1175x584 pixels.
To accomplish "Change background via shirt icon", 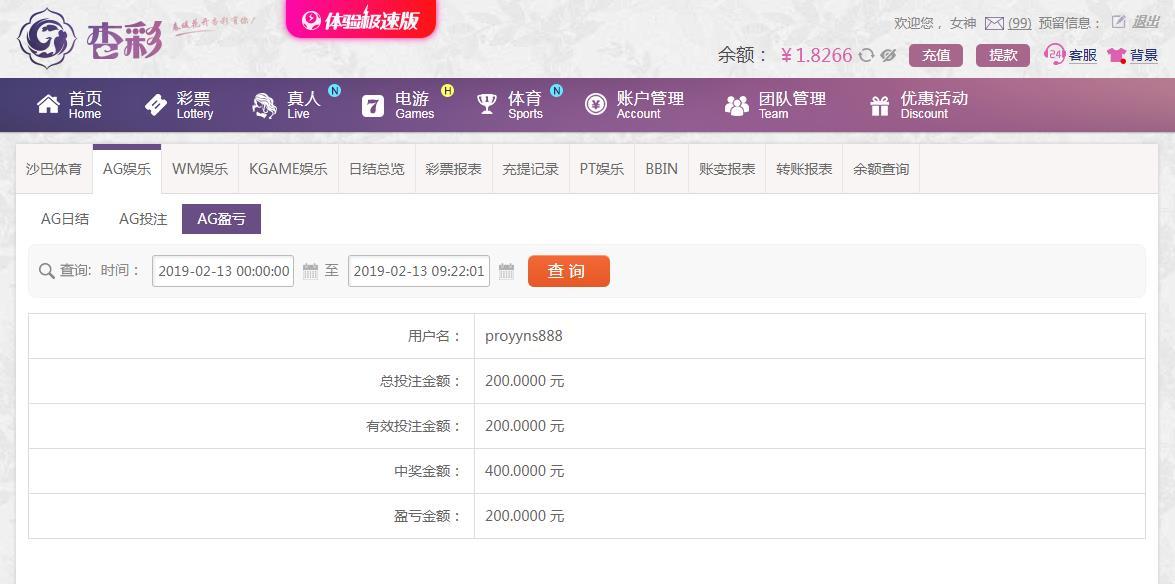I will [1117, 55].
